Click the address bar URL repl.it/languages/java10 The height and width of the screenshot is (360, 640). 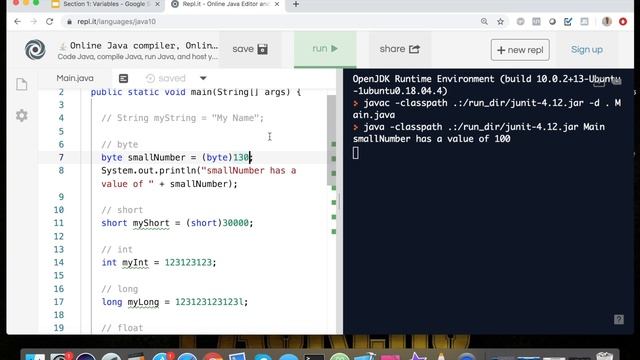pyautogui.click(x=117, y=22)
